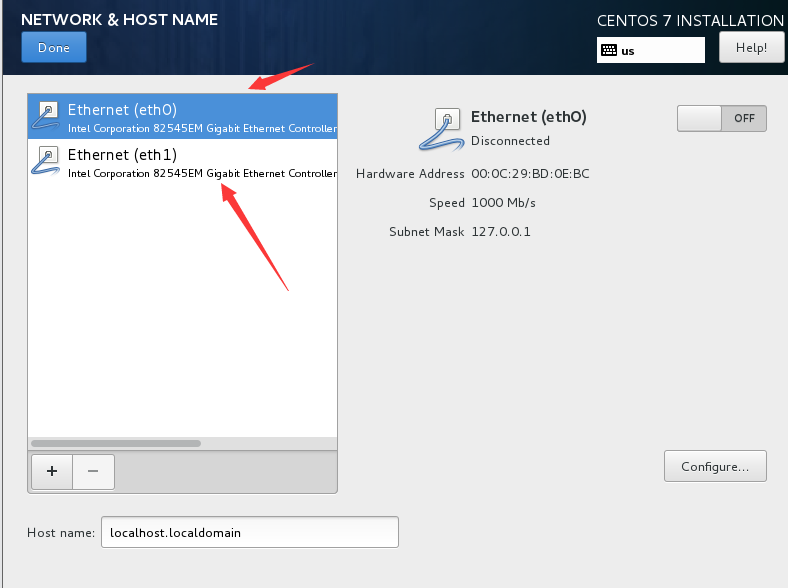Click the Disconnected status text

[510, 141]
